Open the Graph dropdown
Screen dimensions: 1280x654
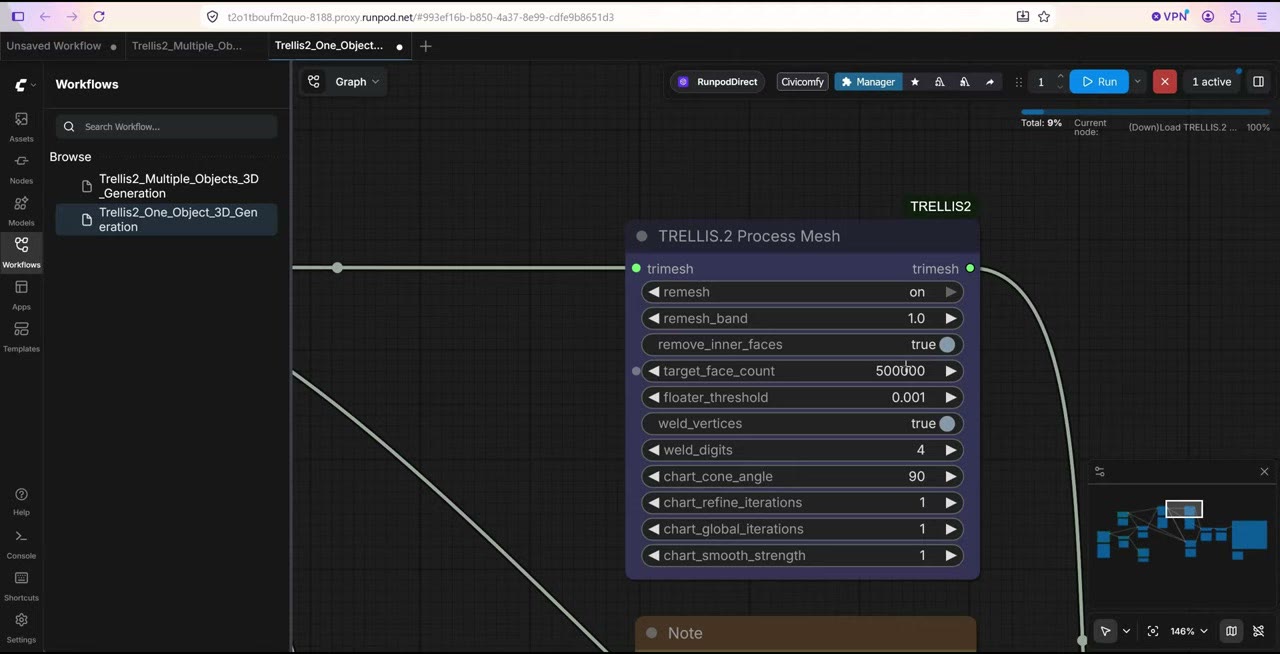(x=345, y=82)
